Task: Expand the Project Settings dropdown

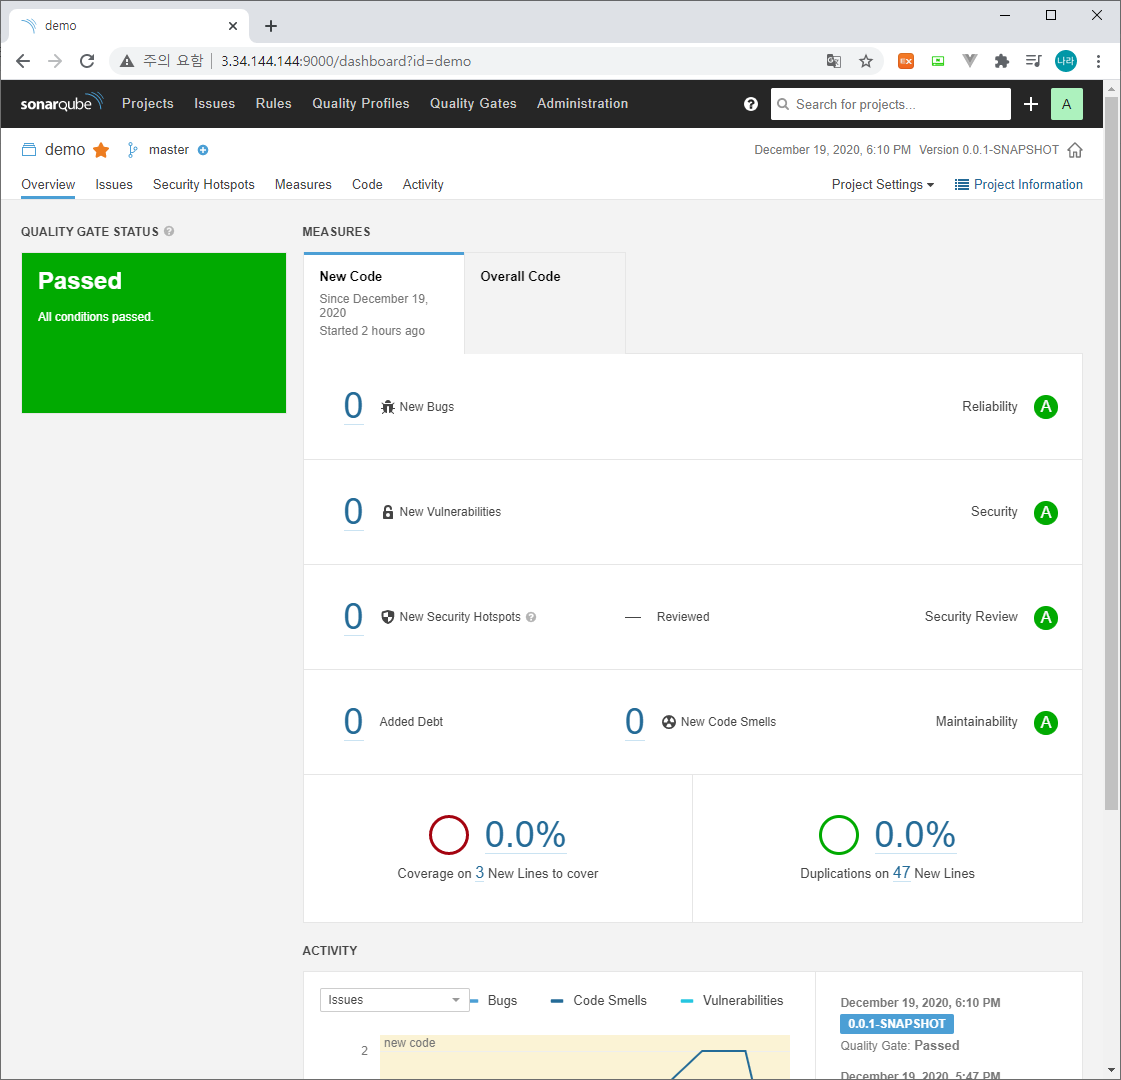Action: pos(883,184)
